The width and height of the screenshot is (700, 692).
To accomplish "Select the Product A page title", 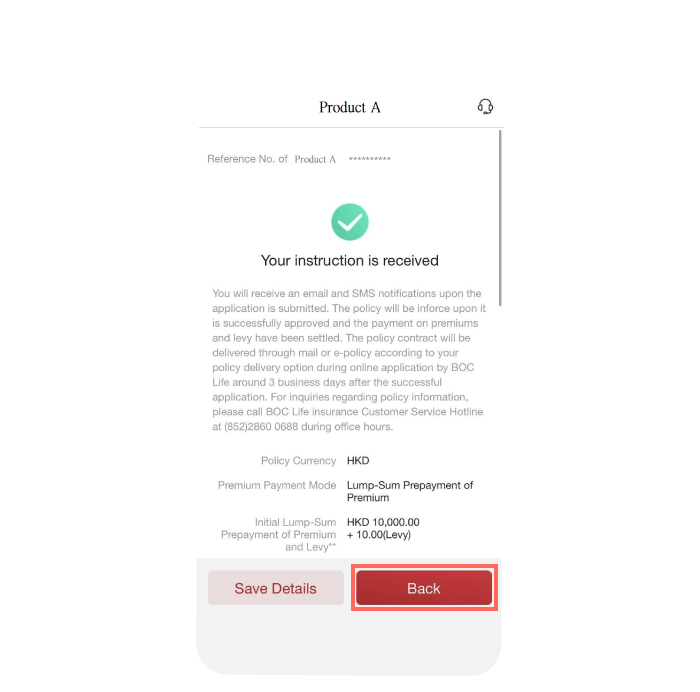I will pyautogui.click(x=350, y=107).
